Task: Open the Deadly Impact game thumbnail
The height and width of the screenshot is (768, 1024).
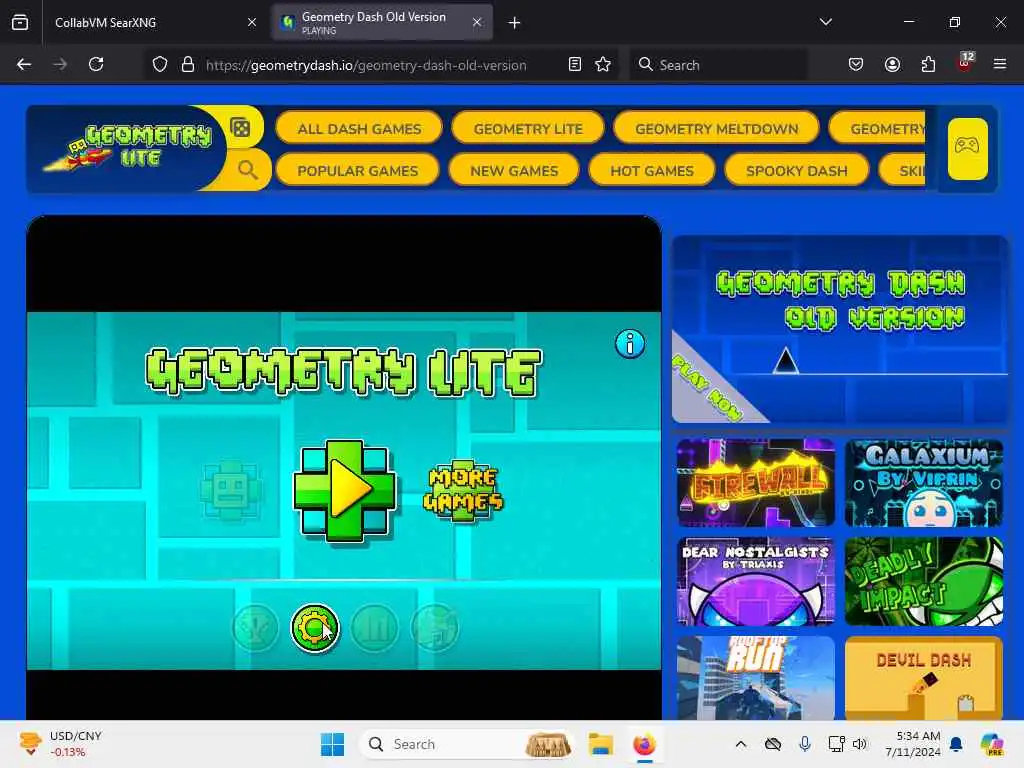Action: click(x=923, y=581)
